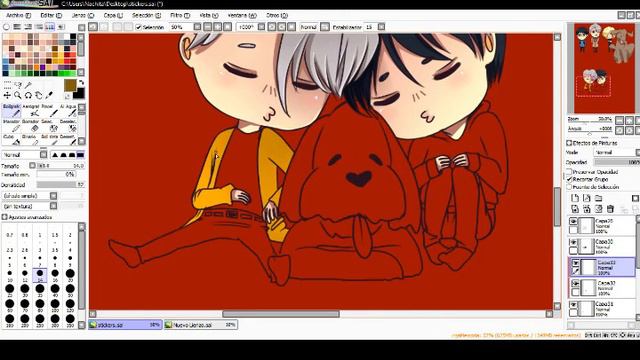Open the sin textura brush texture dropdown
This screenshot has width=640, height=360.
coord(53,206)
